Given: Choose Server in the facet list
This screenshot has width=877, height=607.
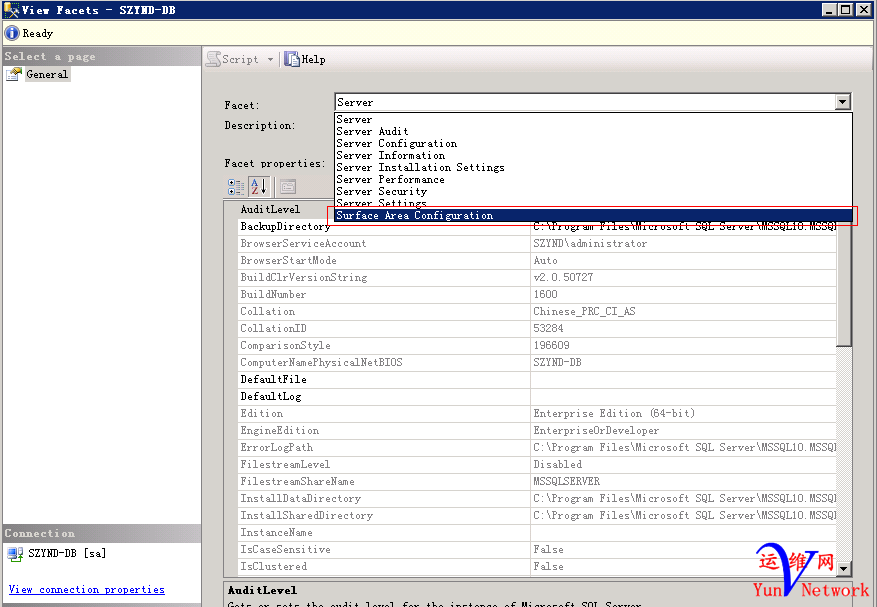Looking at the screenshot, I should pos(354,119).
